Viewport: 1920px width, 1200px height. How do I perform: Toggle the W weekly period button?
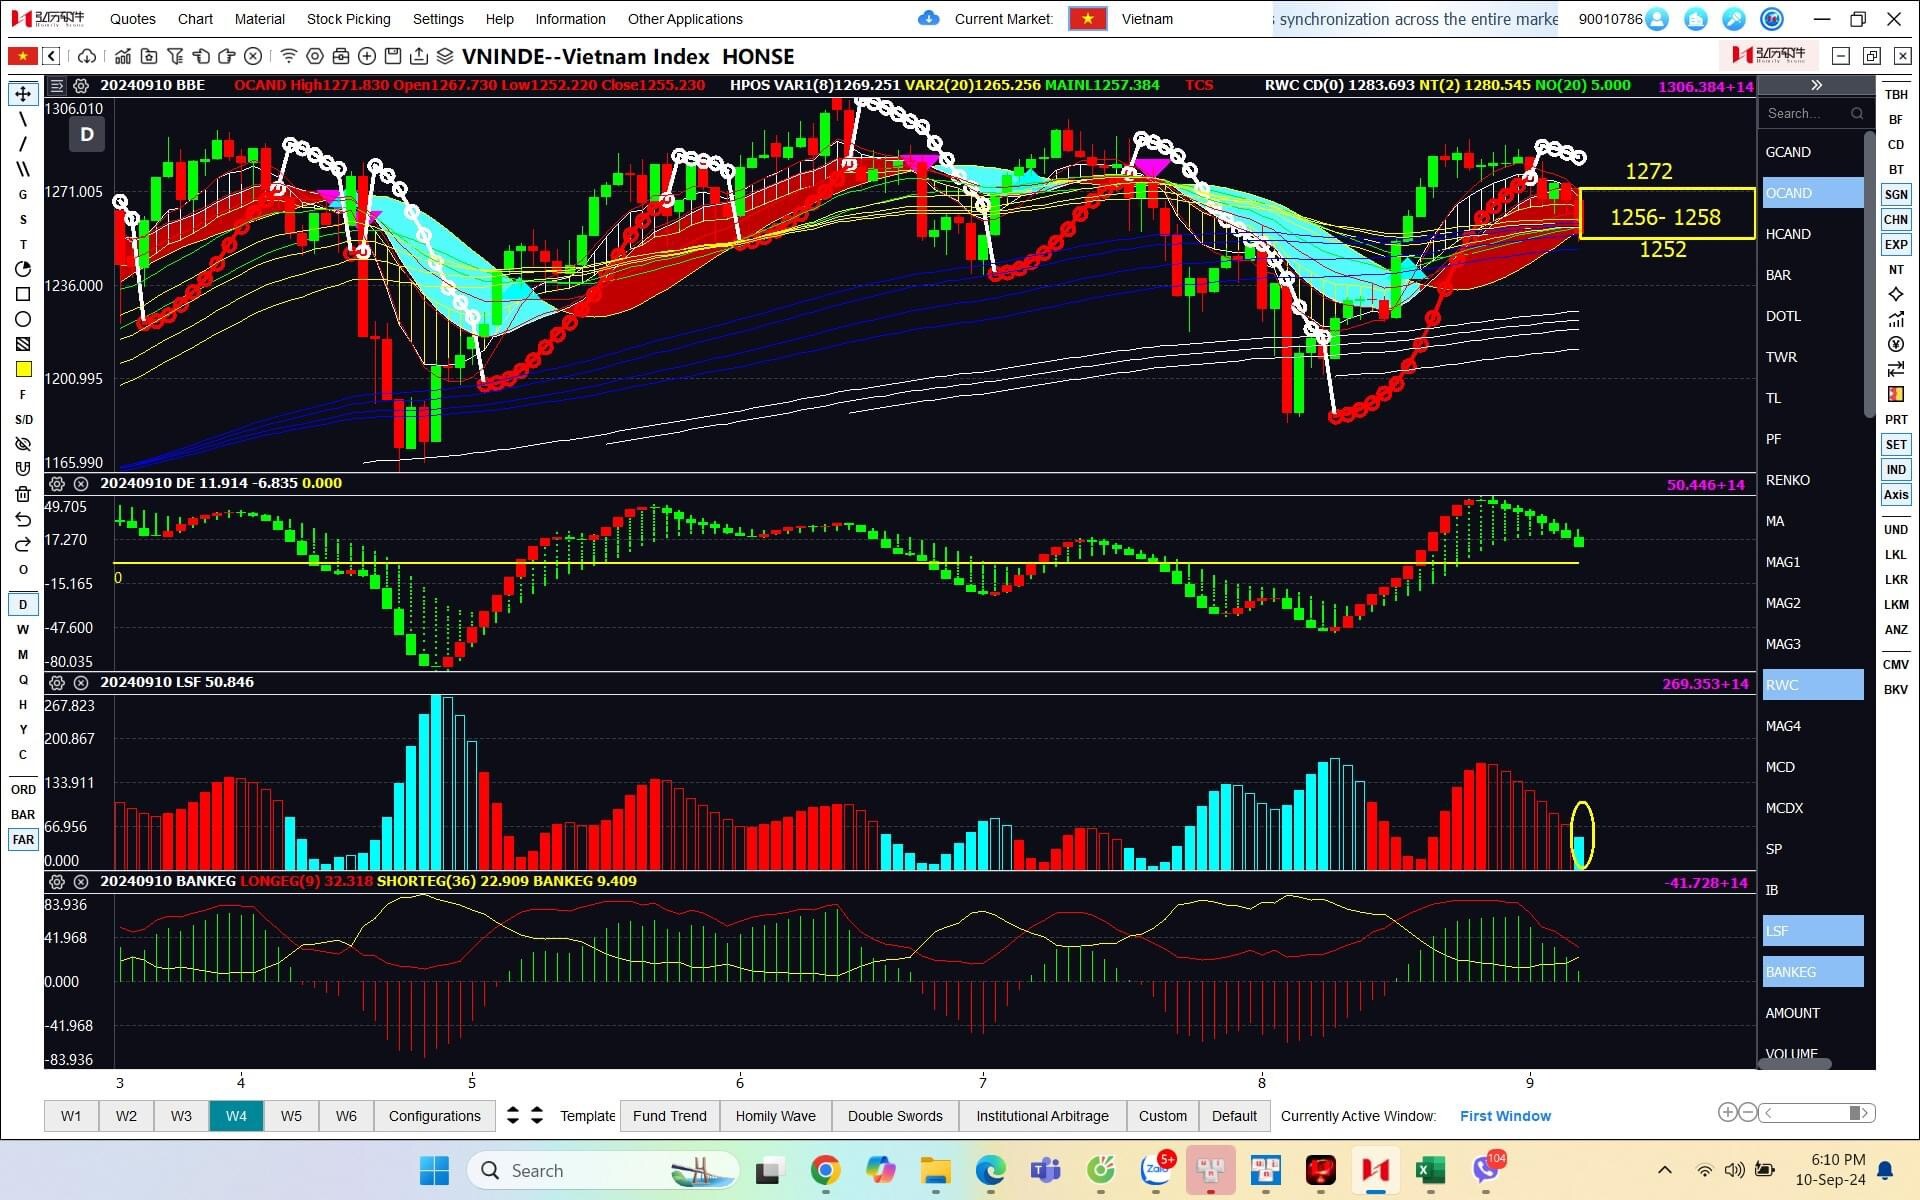[x=23, y=629]
